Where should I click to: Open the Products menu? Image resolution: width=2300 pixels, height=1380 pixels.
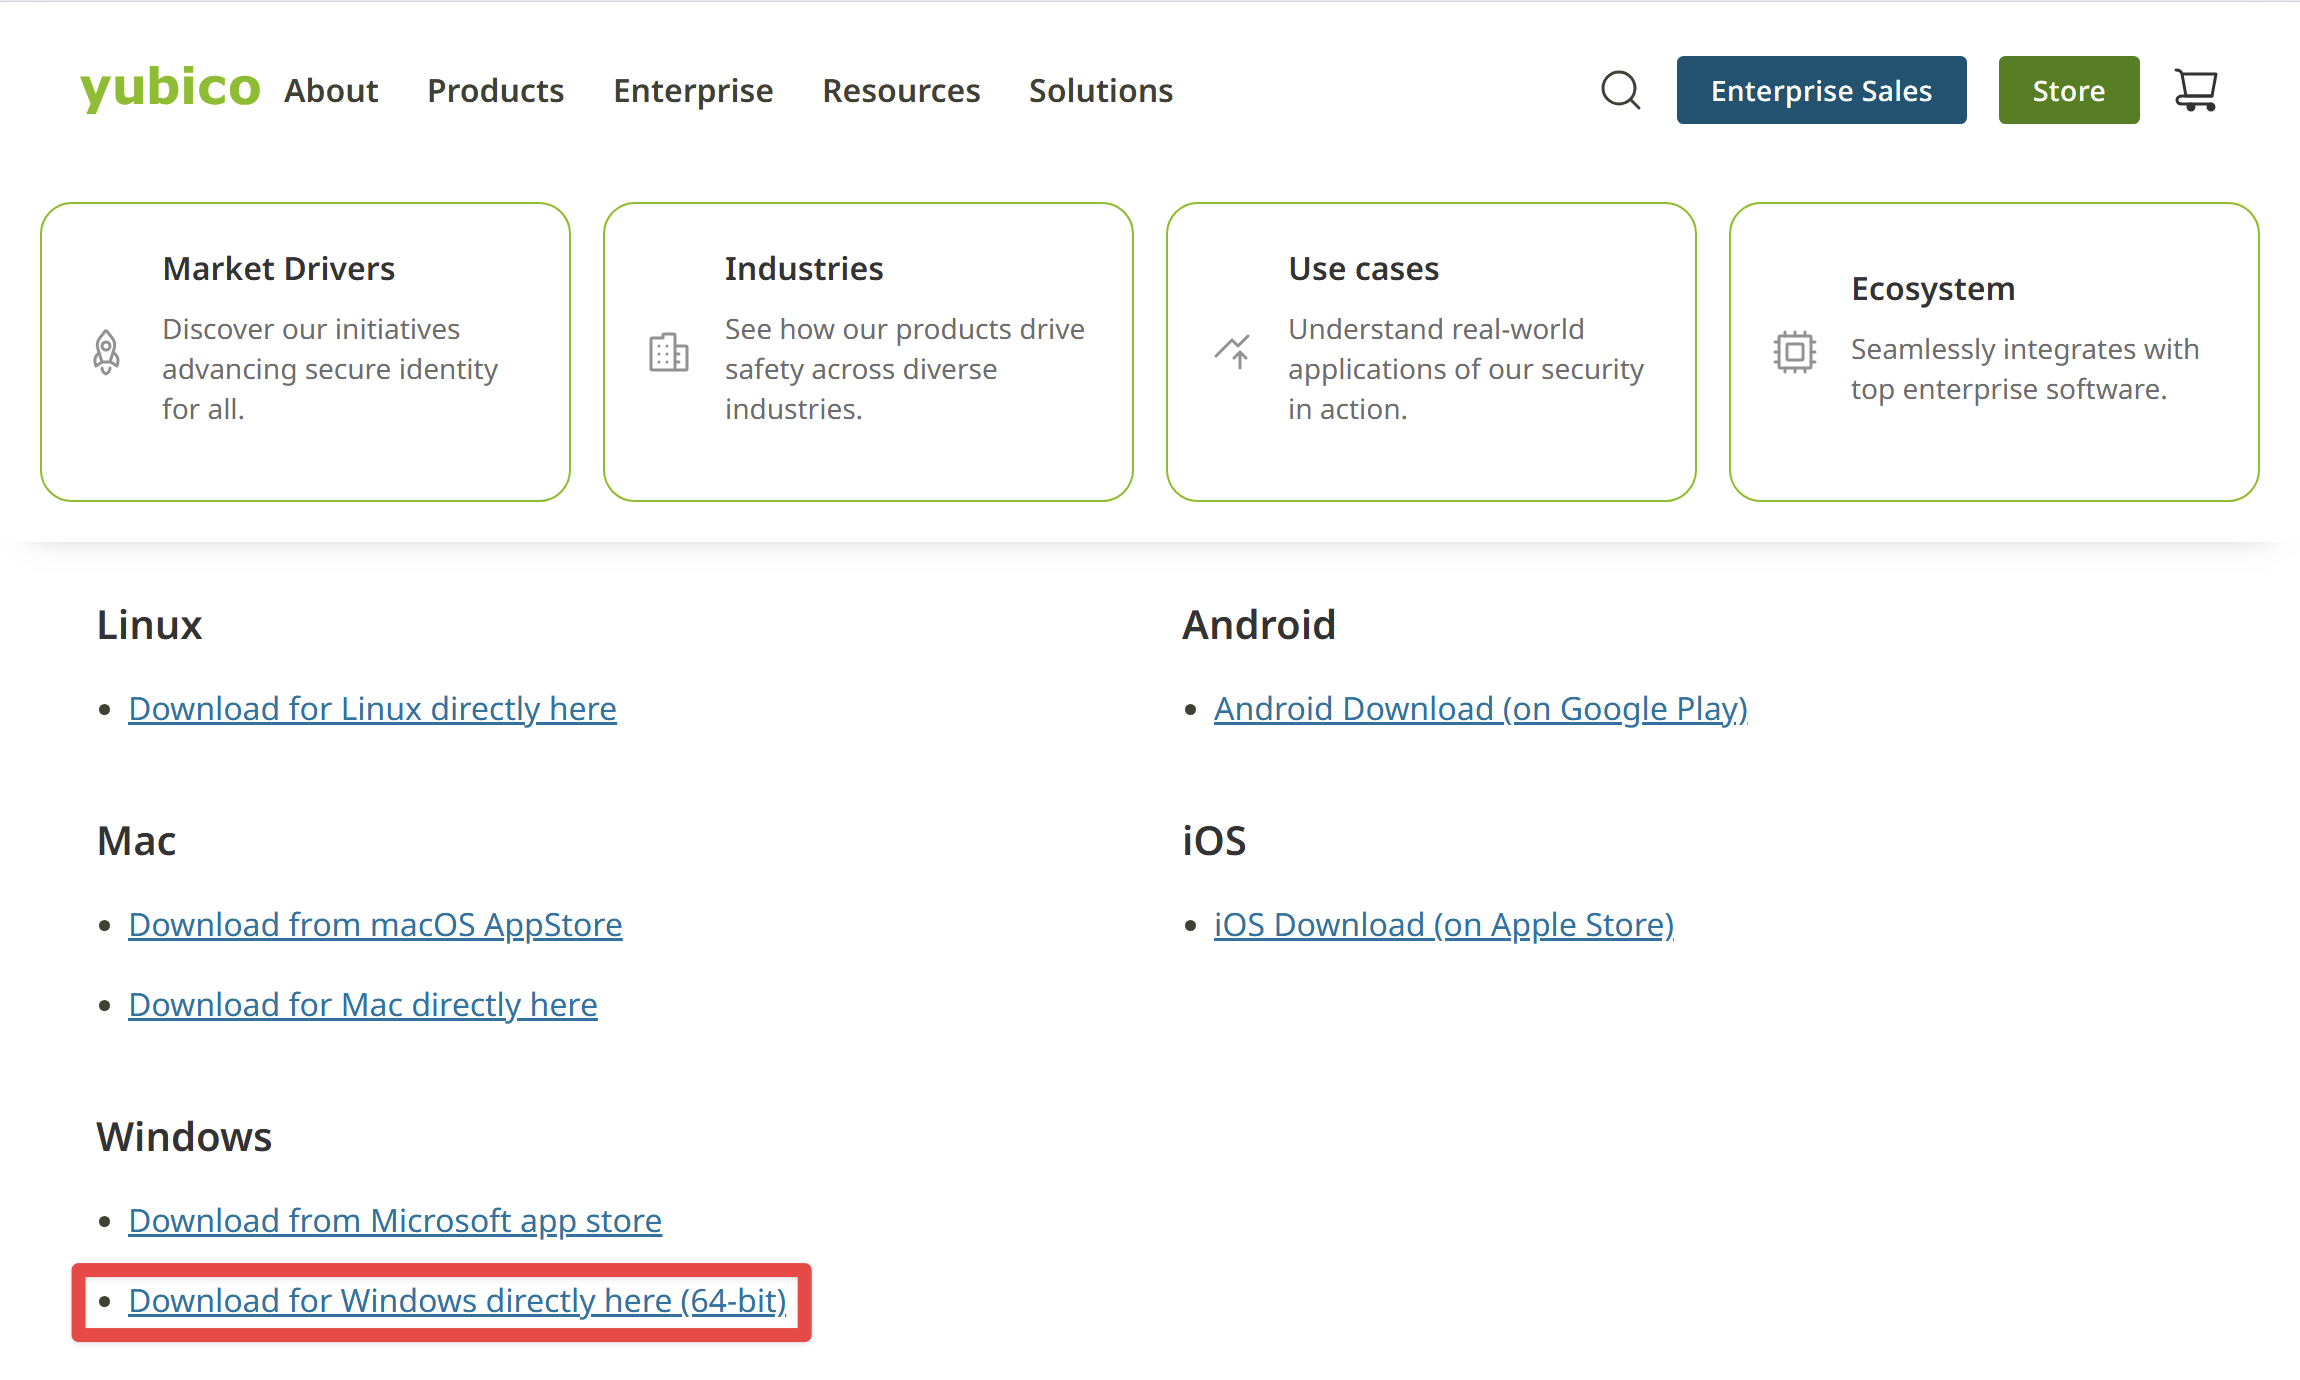[x=496, y=90]
